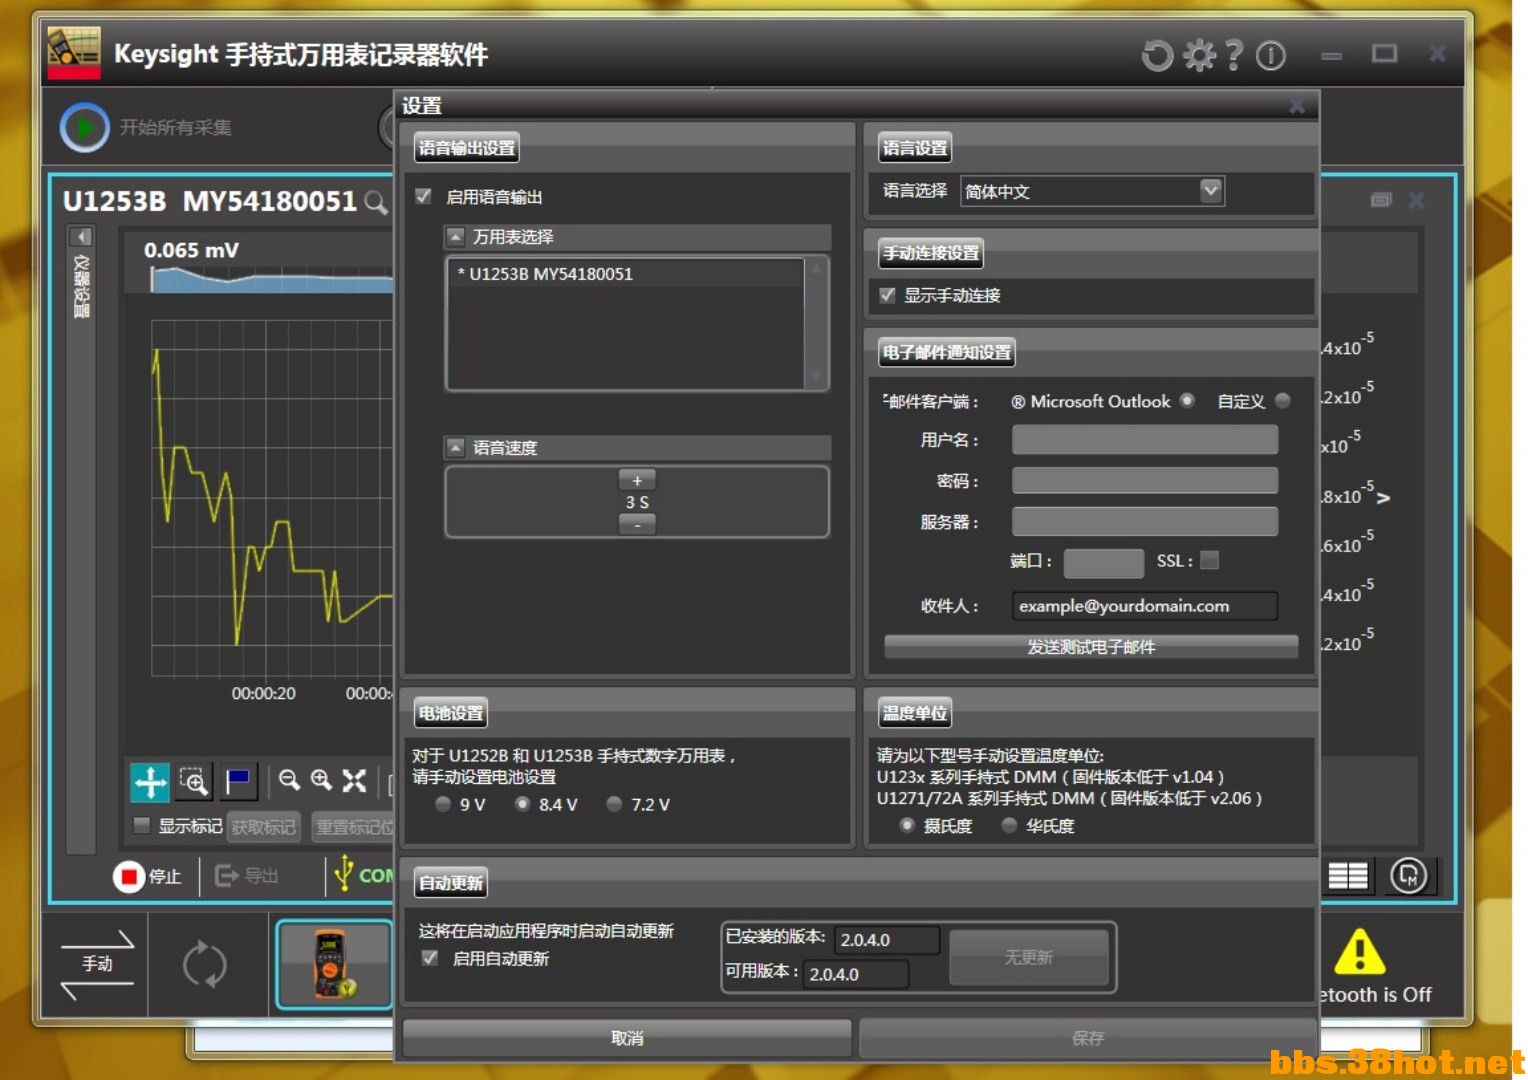
Task: Increase voice speed with plus button
Action: (x=637, y=481)
